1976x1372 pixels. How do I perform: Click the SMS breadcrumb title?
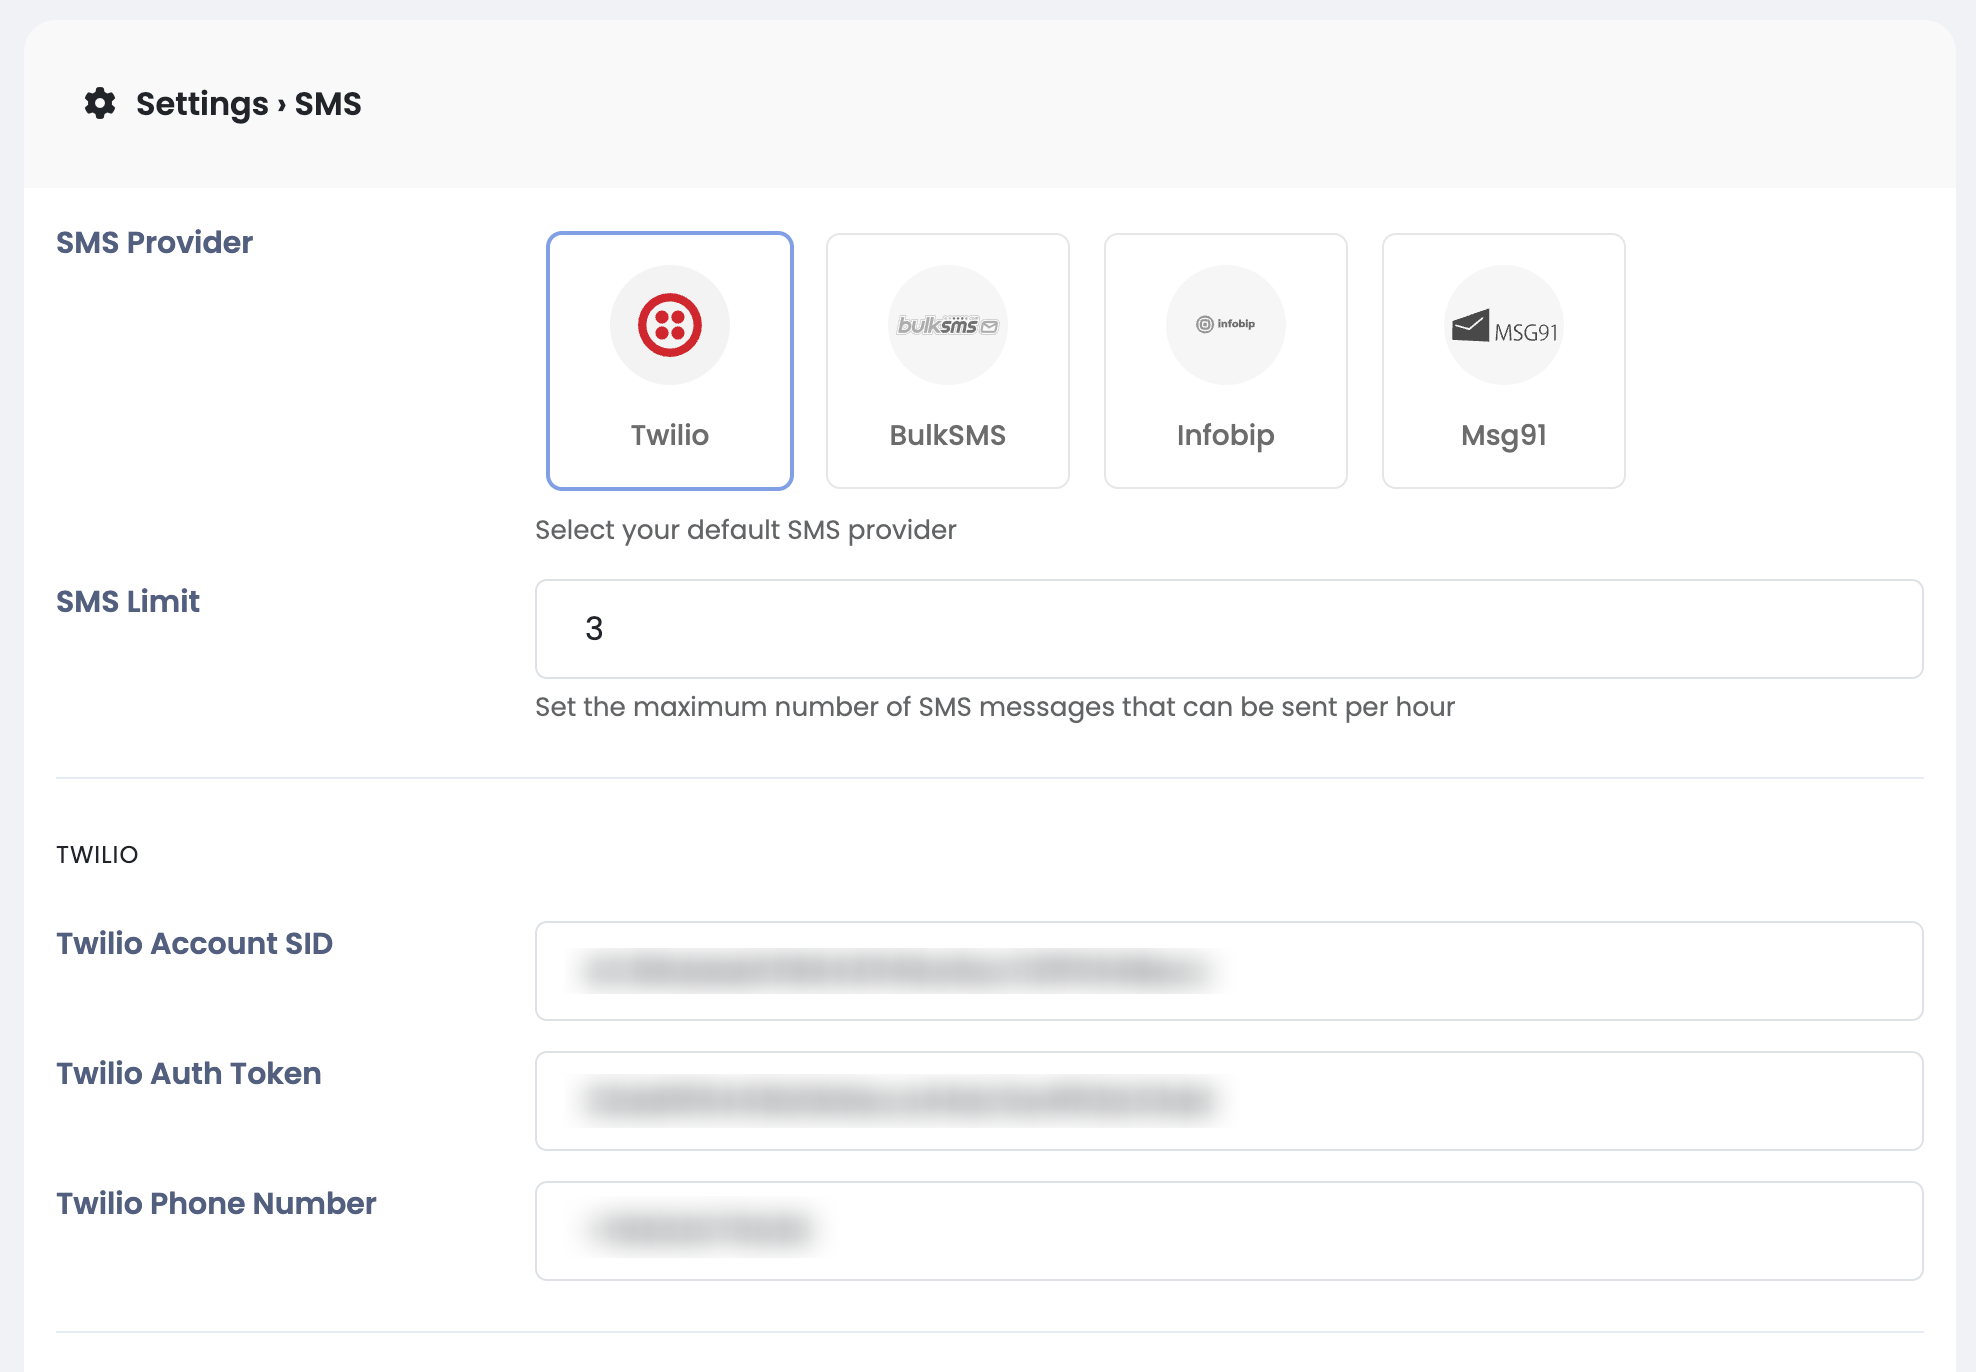[x=328, y=104]
